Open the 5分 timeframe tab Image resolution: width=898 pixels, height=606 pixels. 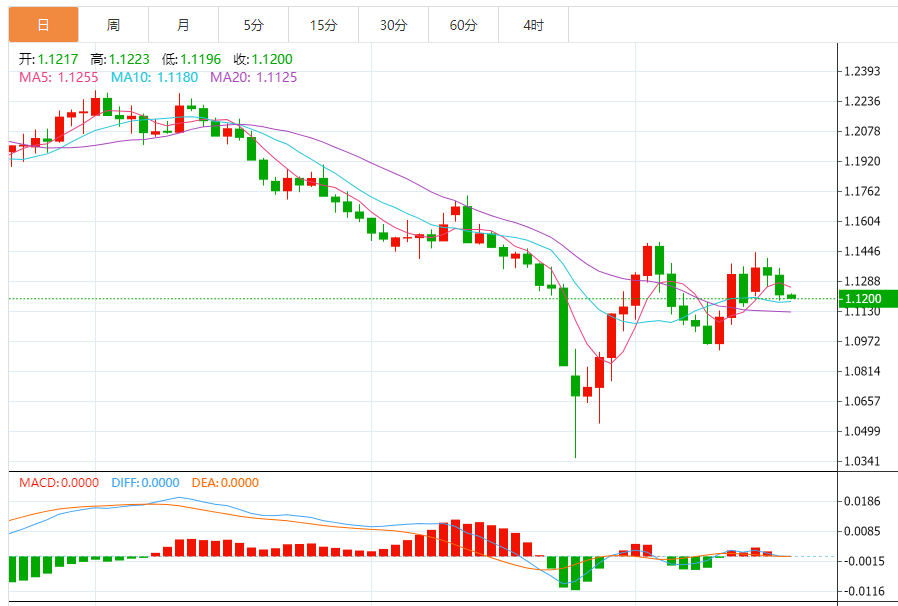254,25
